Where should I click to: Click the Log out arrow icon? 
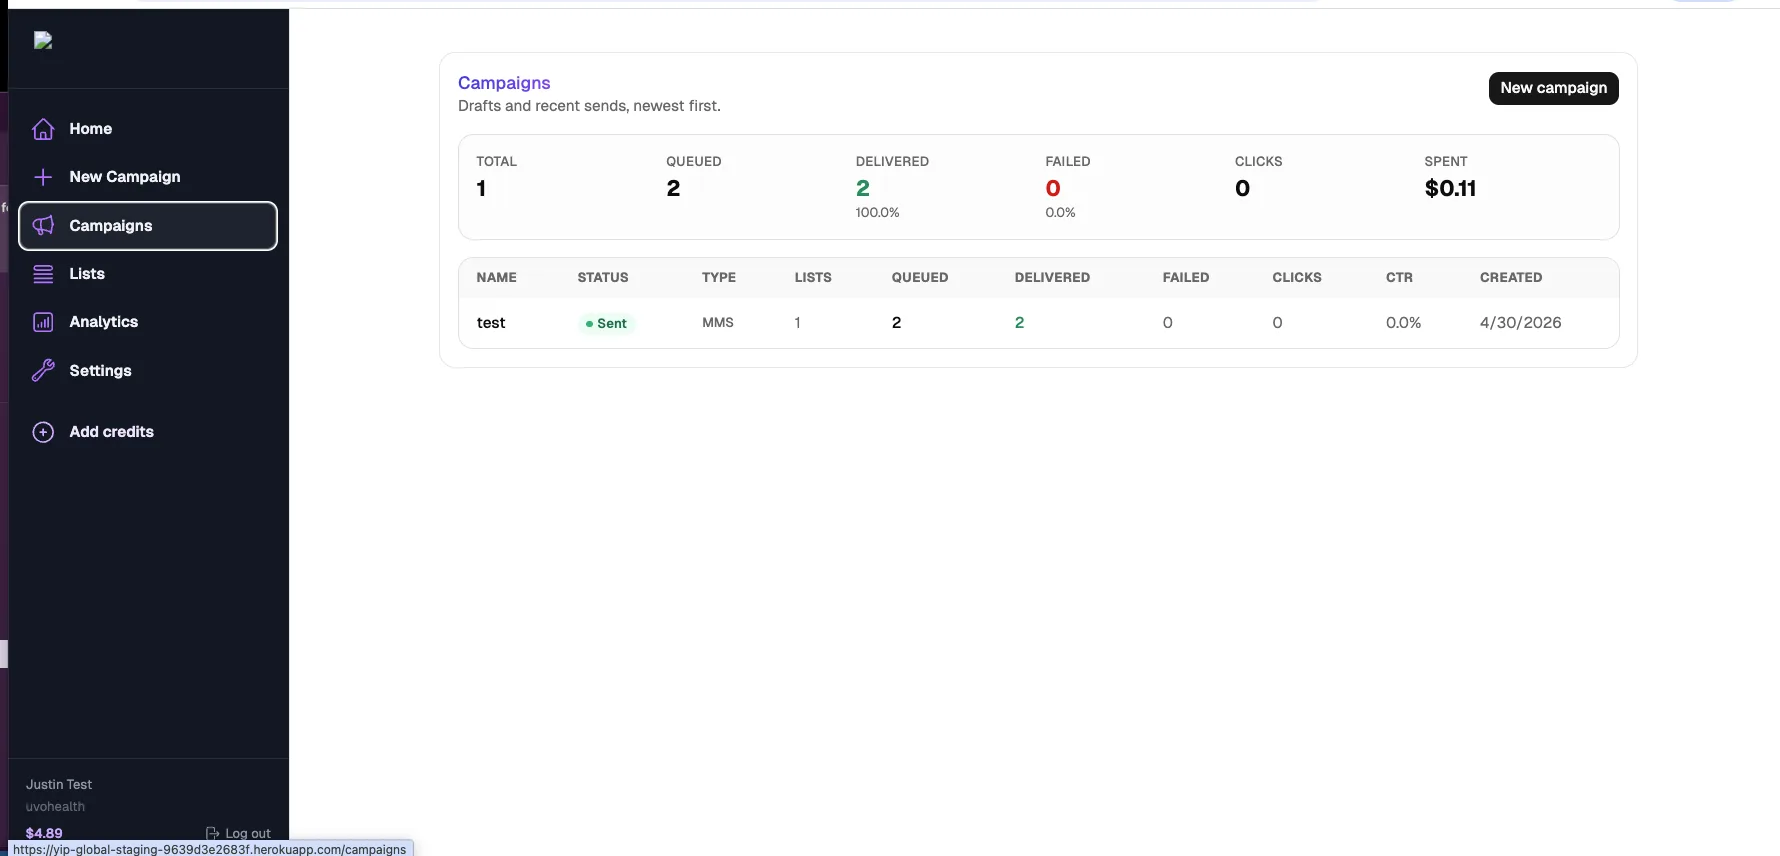(212, 833)
